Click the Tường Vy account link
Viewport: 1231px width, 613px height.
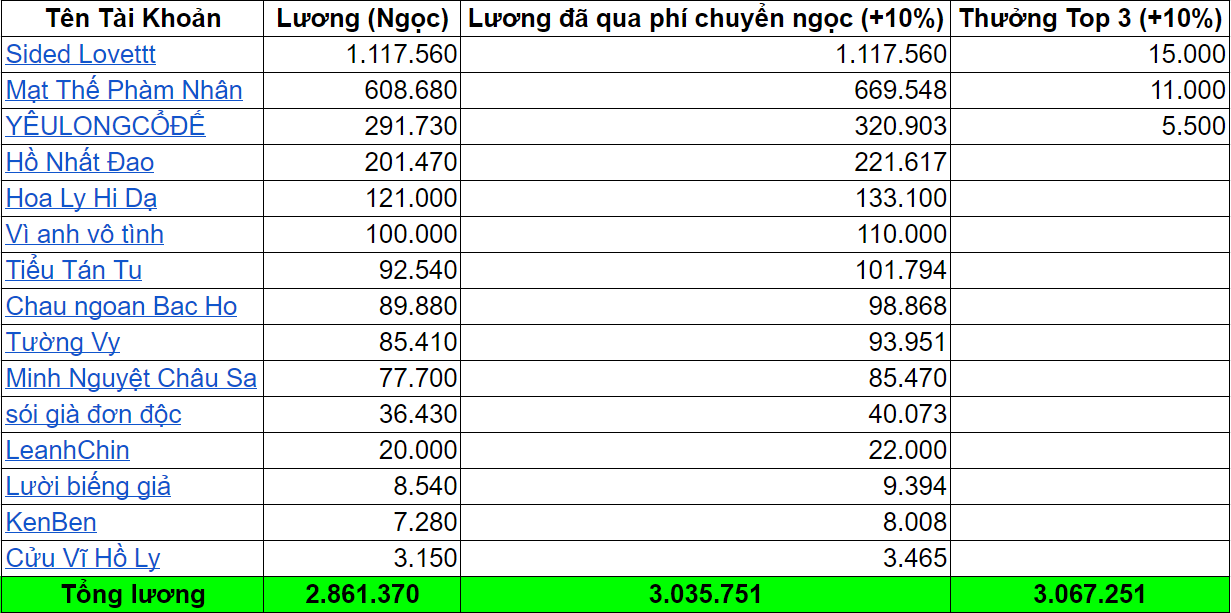coord(62,342)
